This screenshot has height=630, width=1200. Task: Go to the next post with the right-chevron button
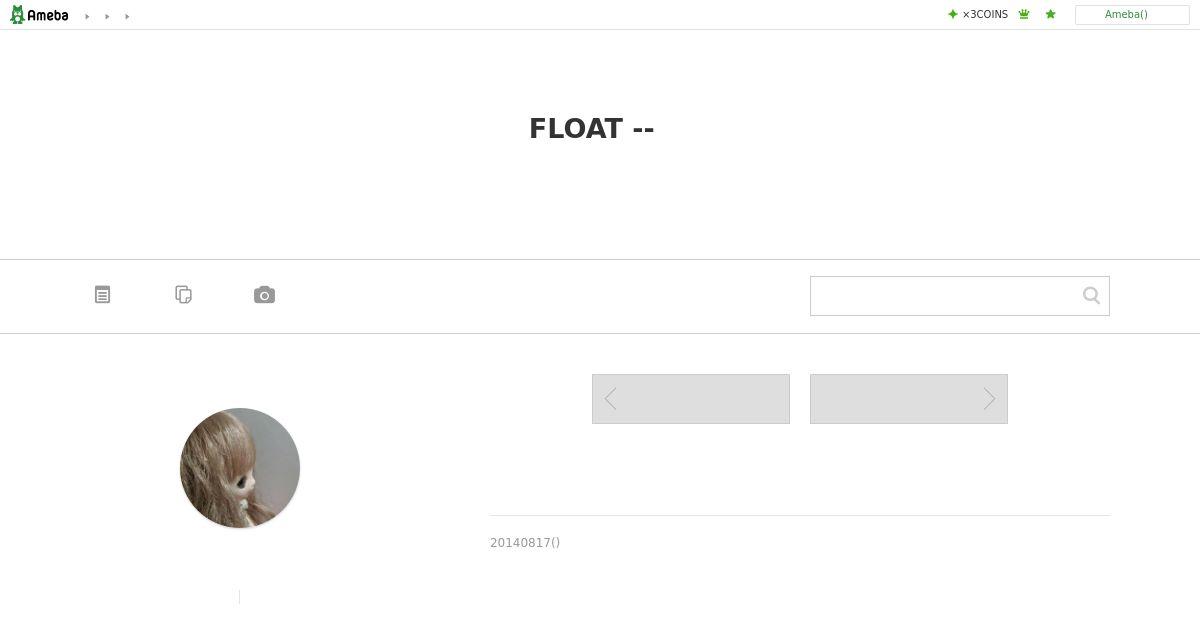909,399
